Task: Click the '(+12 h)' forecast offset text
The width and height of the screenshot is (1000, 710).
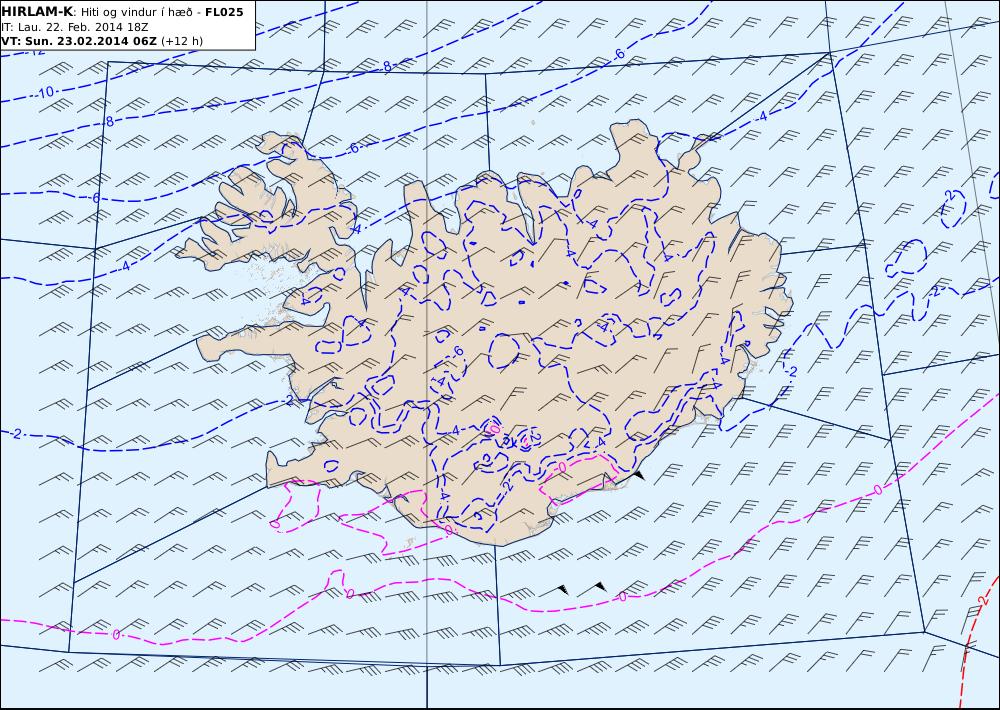Action: (182, 41)
